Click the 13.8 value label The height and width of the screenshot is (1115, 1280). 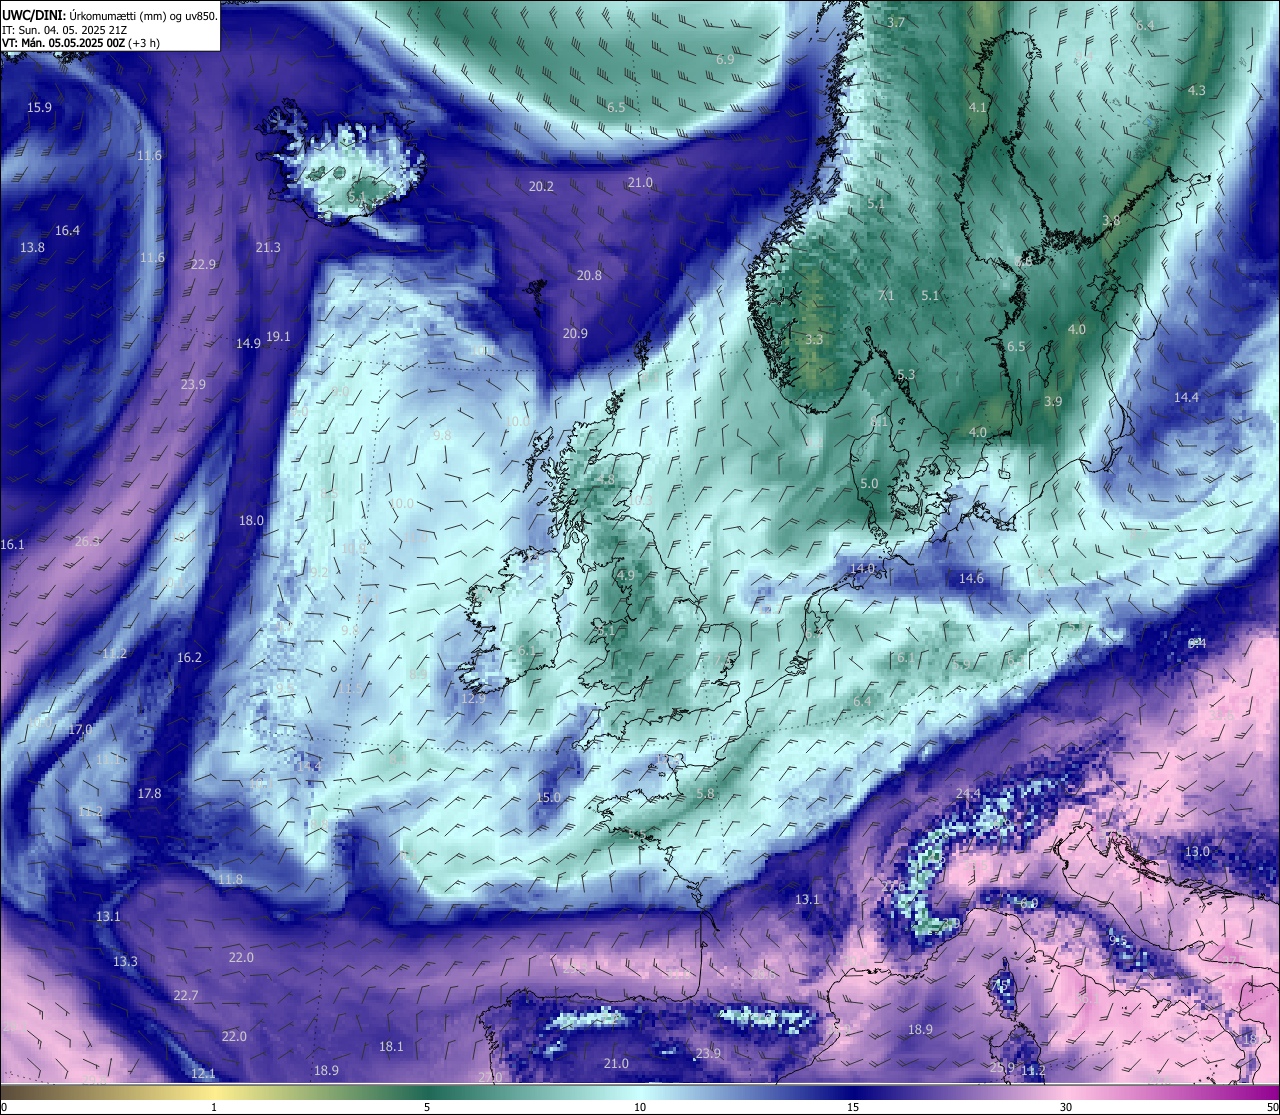33,247
